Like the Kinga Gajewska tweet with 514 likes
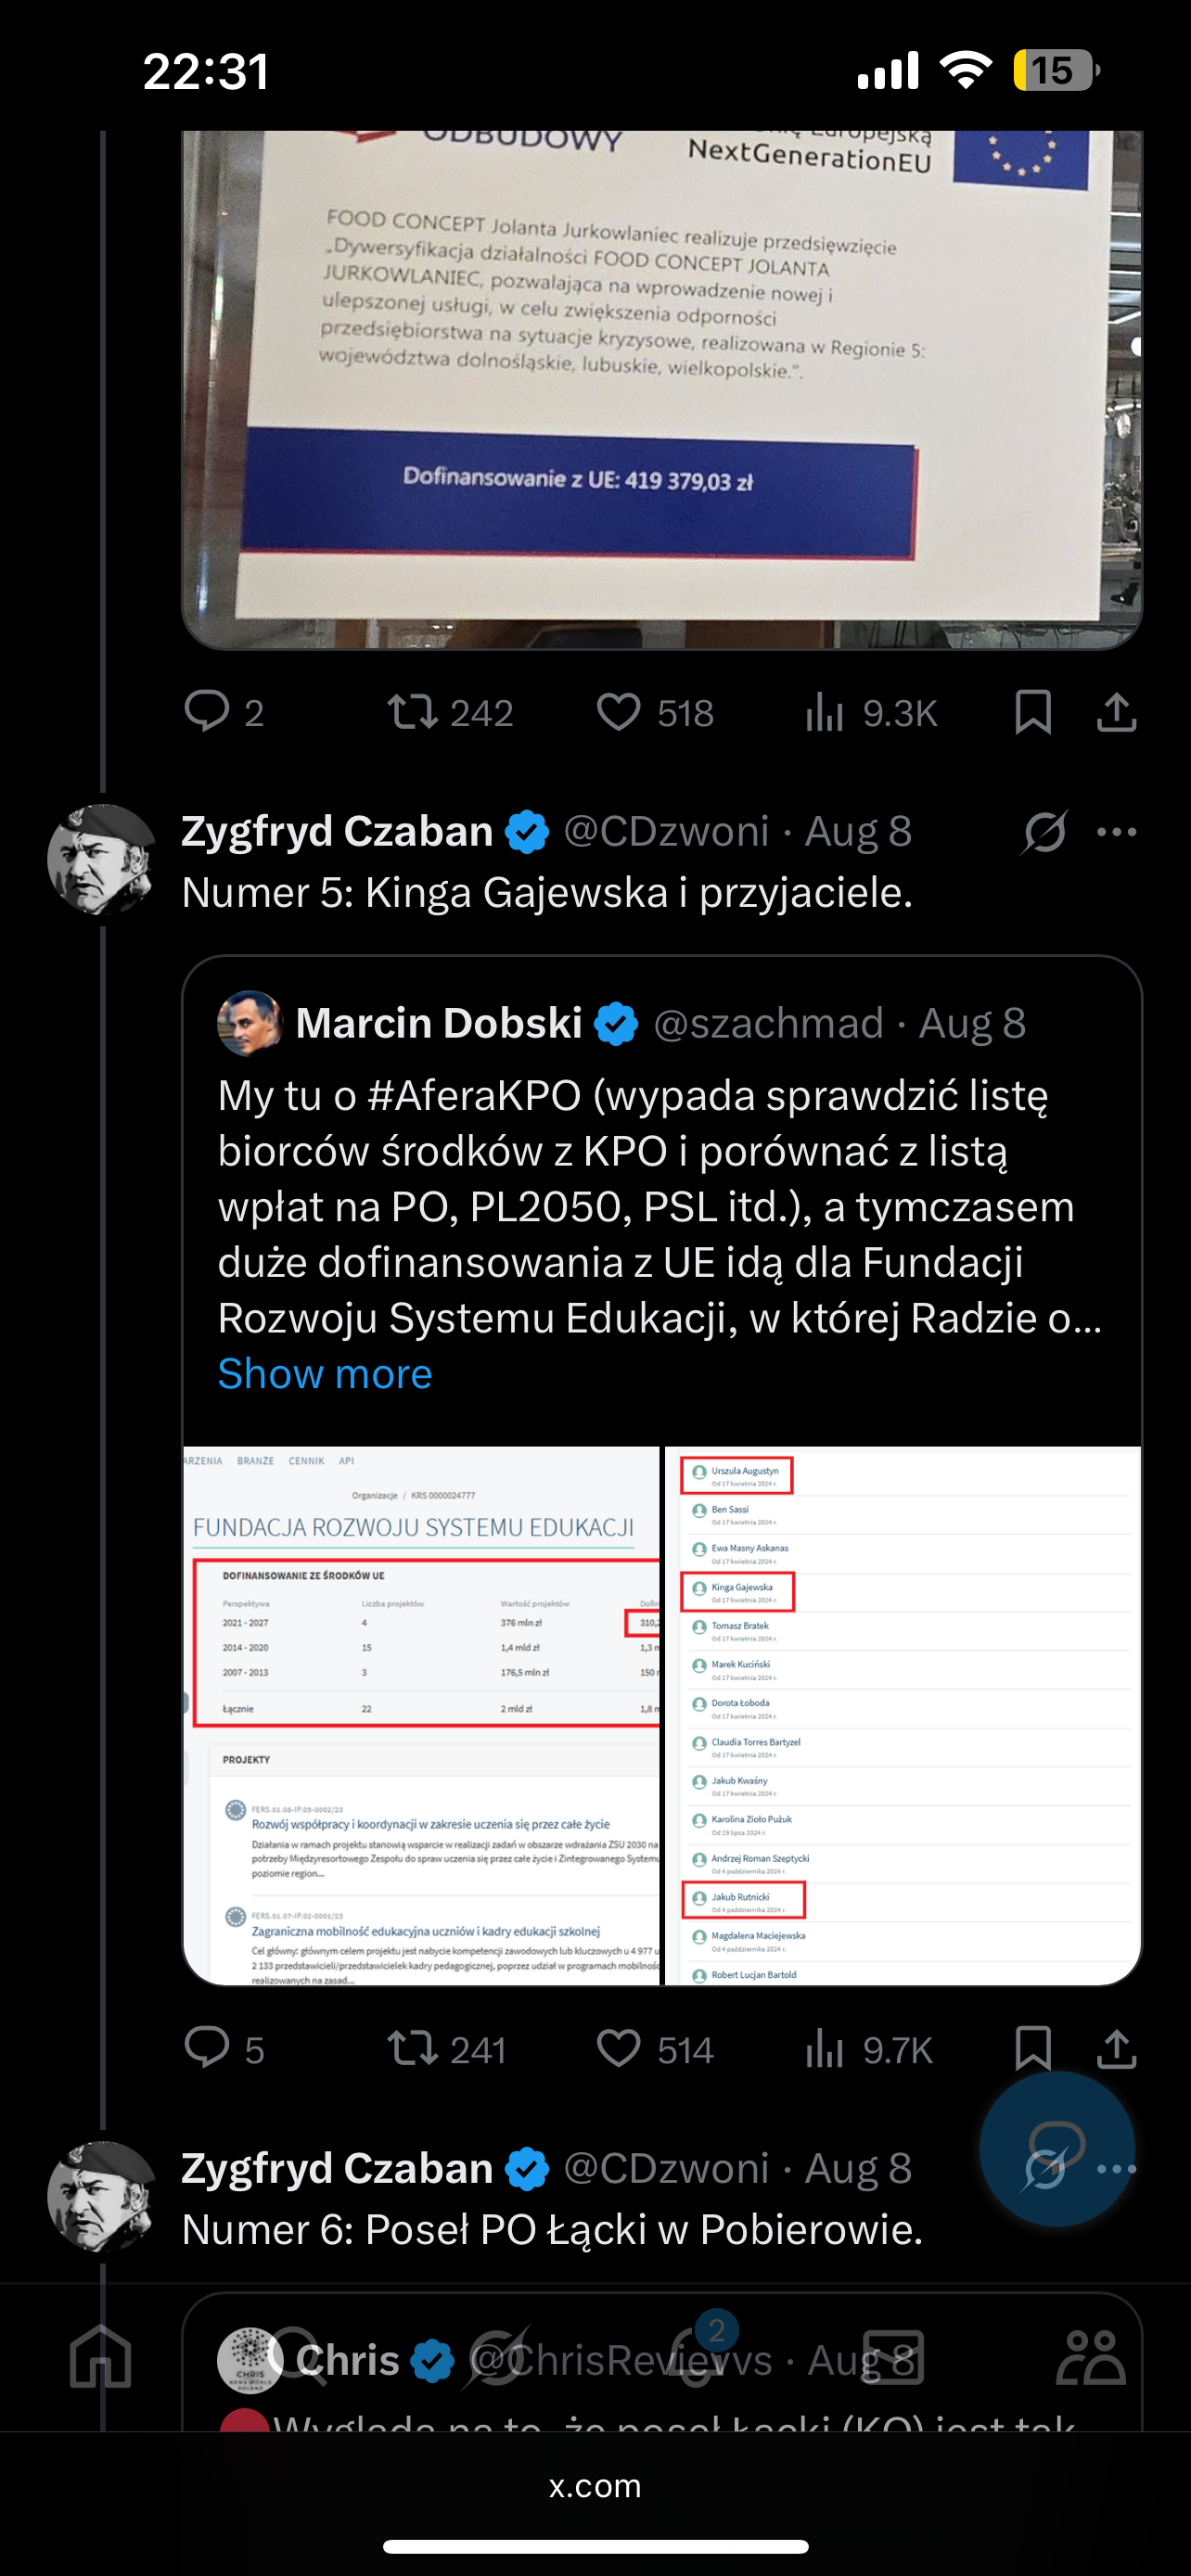The width and height of the screenshot is (1191, 2576). click(x=619, y=2049)
